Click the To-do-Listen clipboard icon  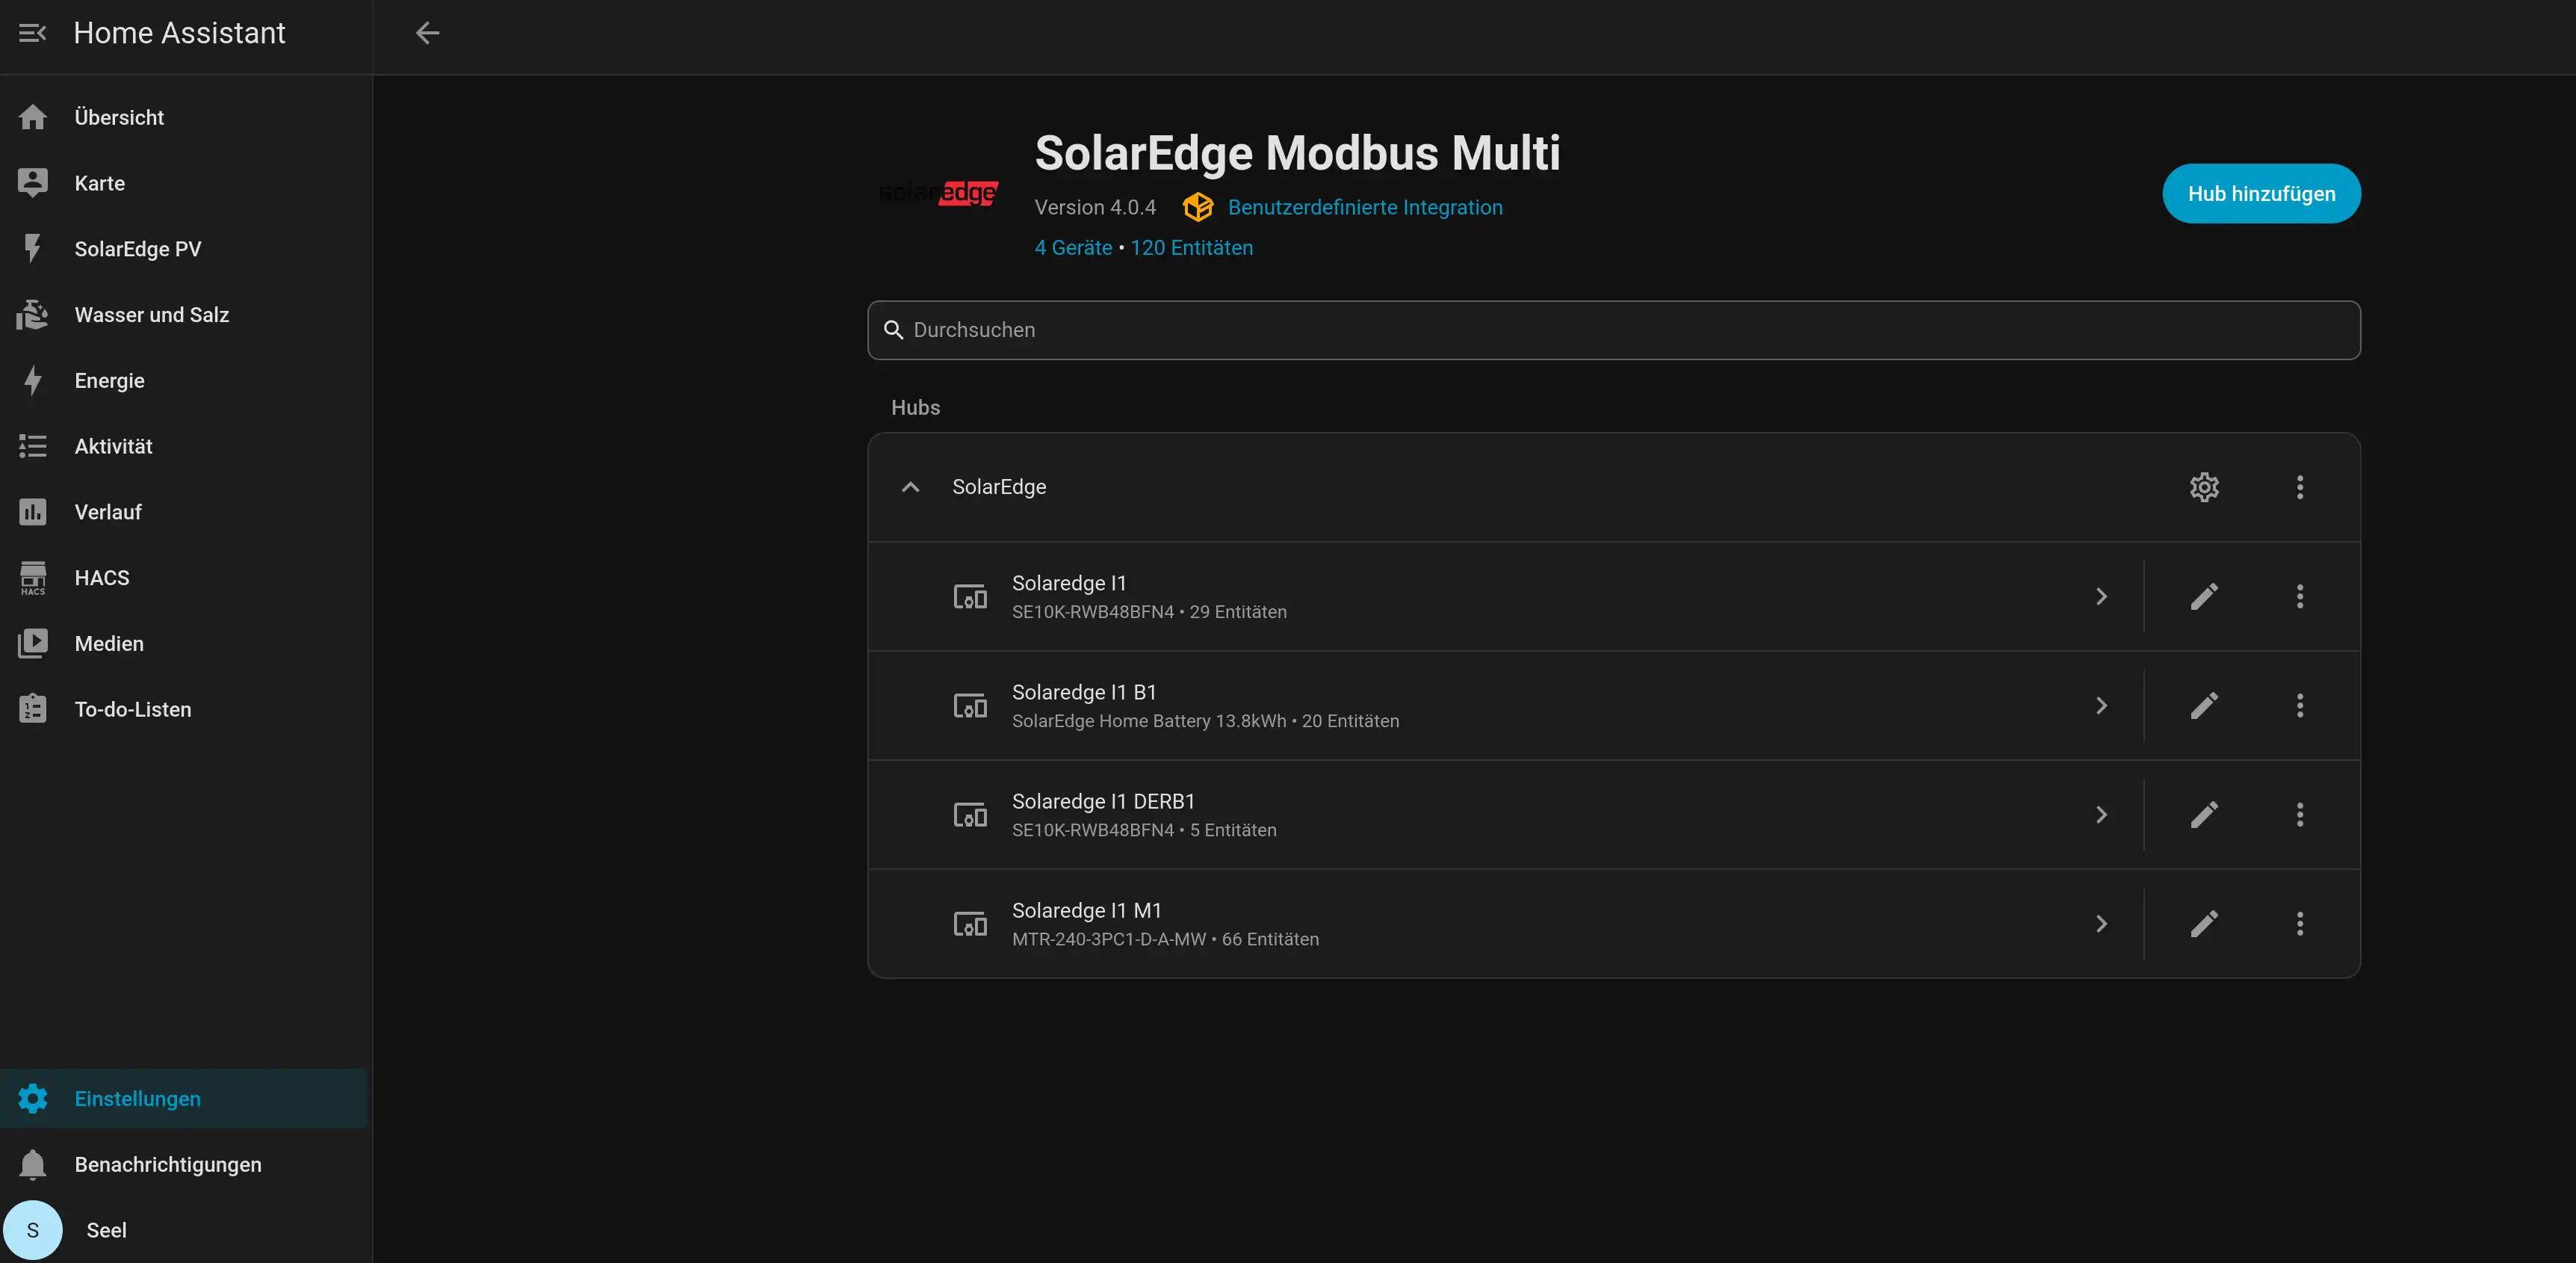click(33, 709)
